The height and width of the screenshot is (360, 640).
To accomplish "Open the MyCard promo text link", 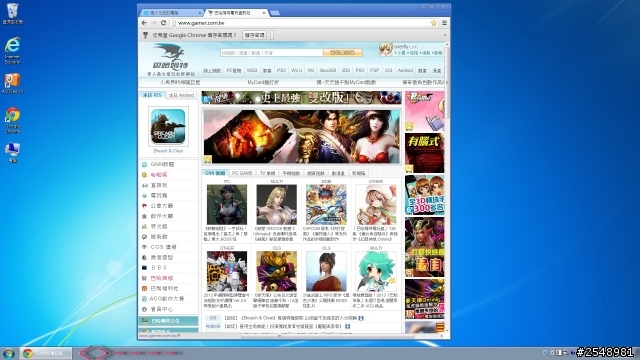I will (263, 82).
